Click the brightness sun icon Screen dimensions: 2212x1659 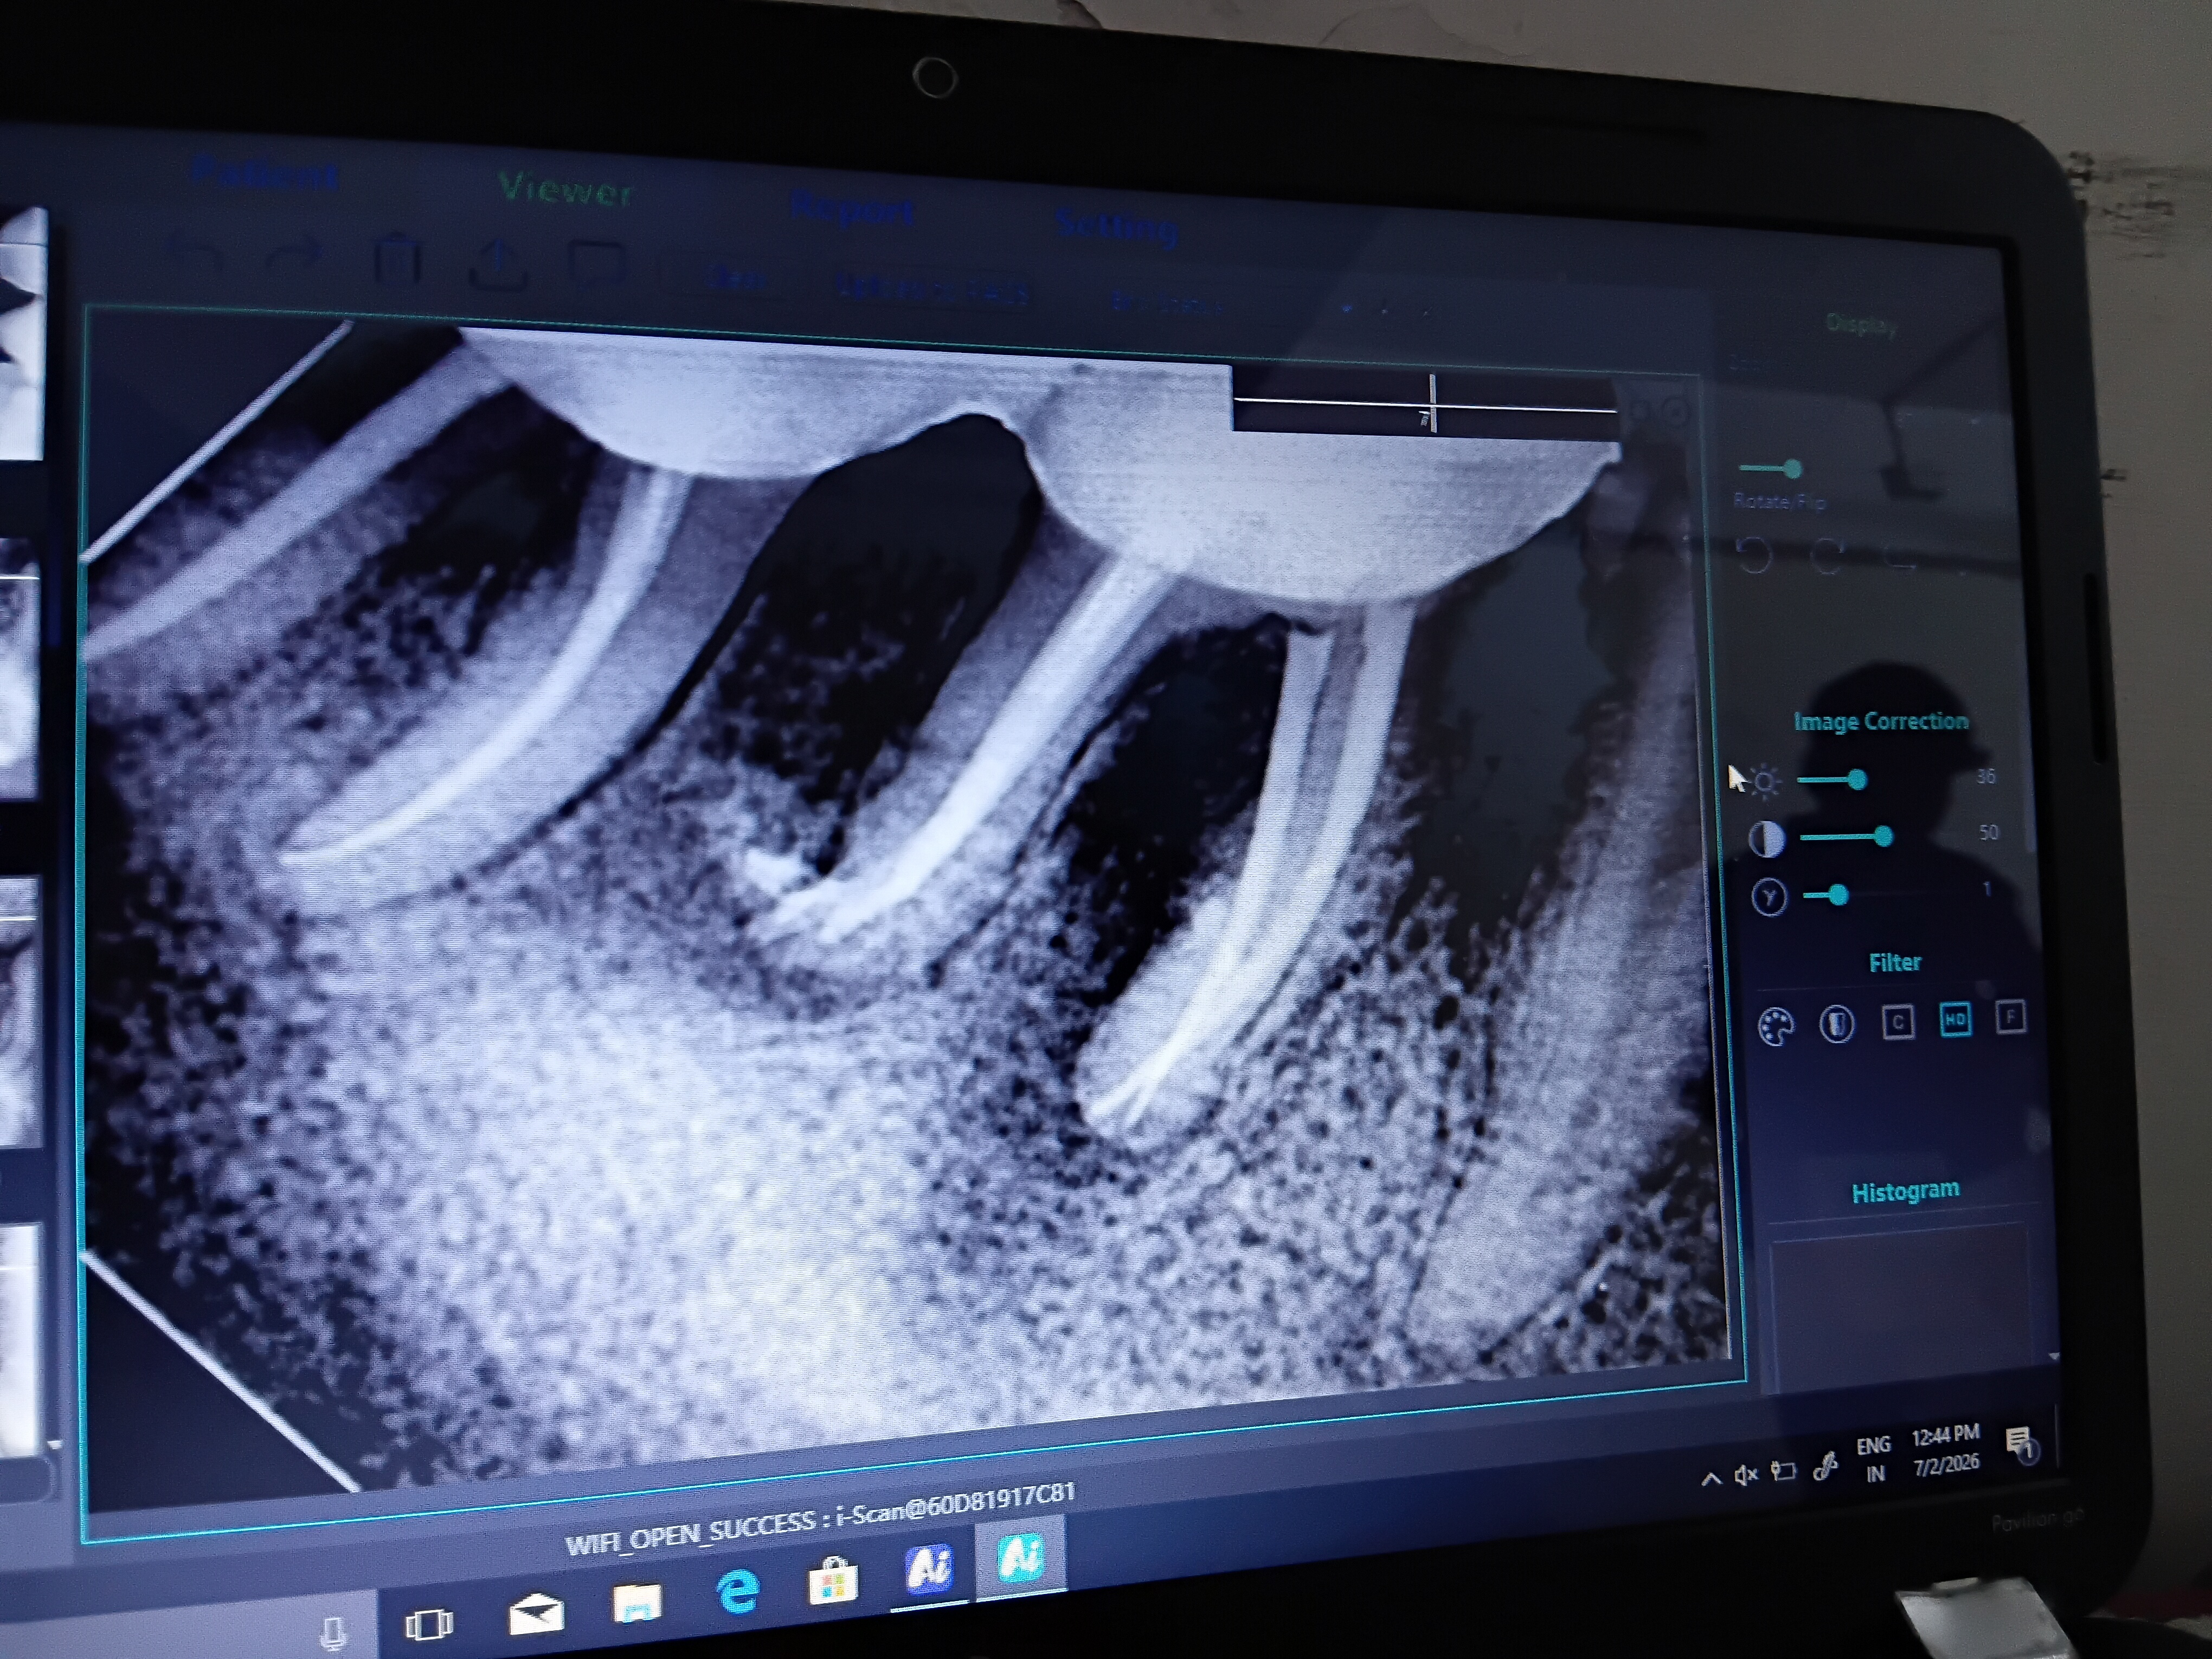tap(1765, 782)
